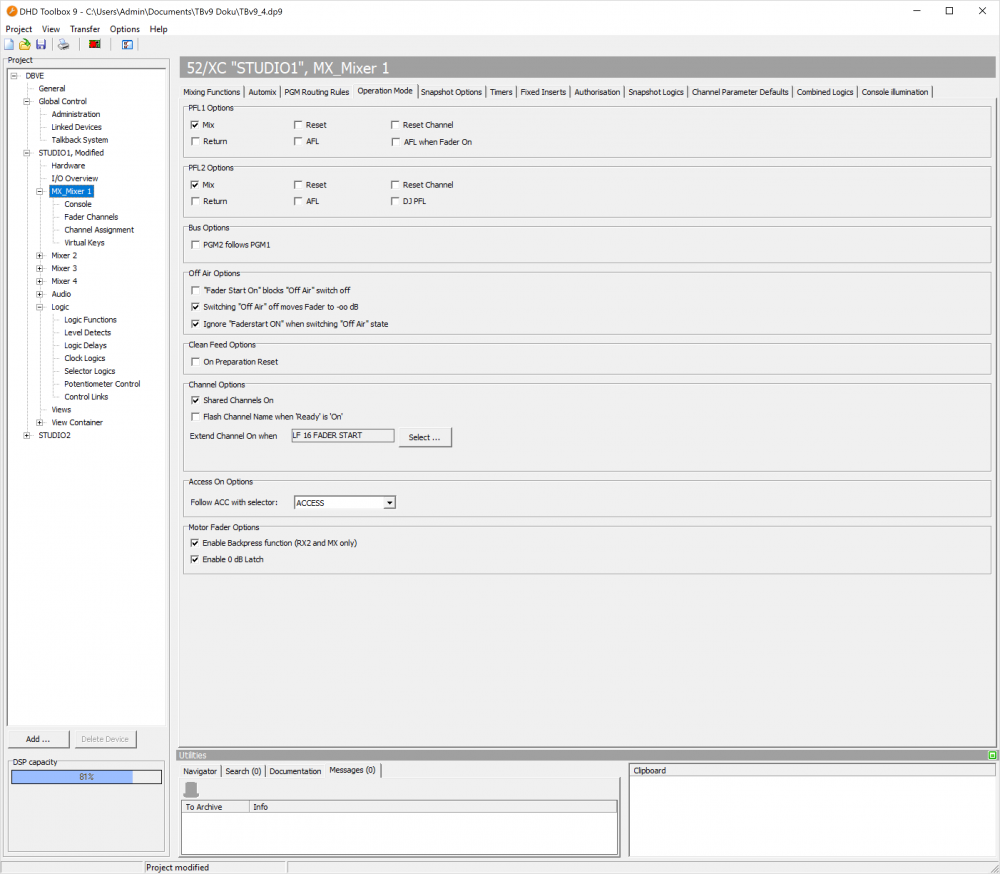Viewport: 1000px width, 874px height.
Task: Disable the Mix checkbox under PFL1 Options
Action: point(194,125)
